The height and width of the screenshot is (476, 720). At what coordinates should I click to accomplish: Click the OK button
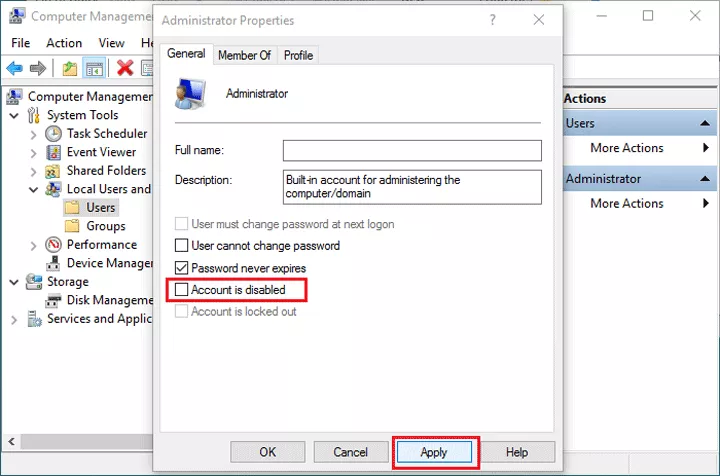click(x=268, y=452)
